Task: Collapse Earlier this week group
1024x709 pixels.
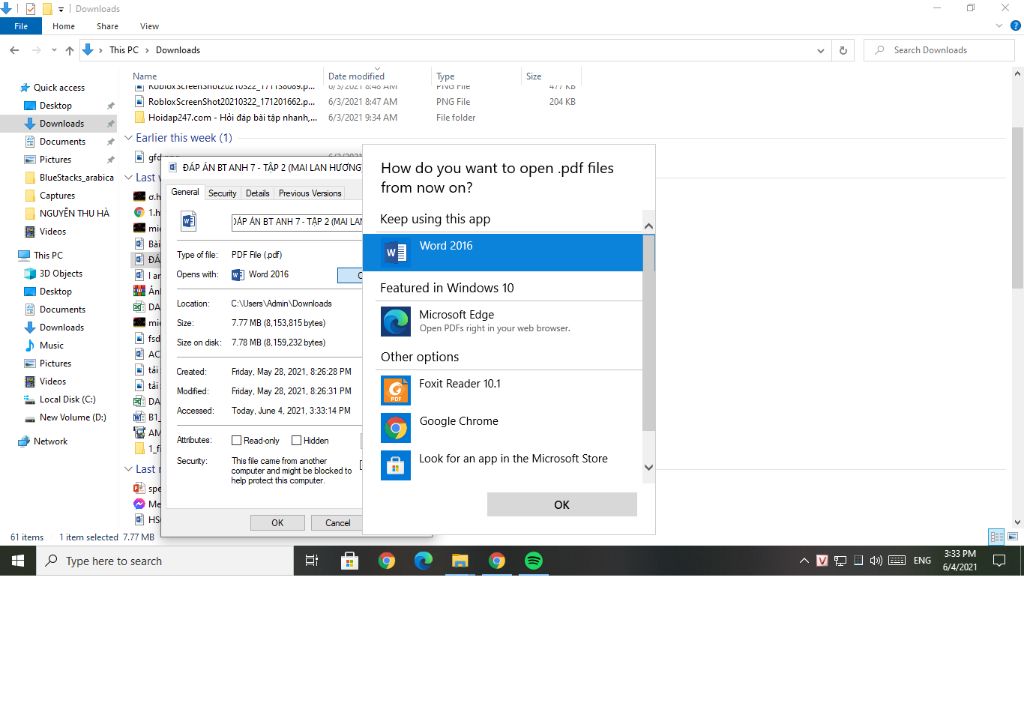Action: (x=128, y=138)
